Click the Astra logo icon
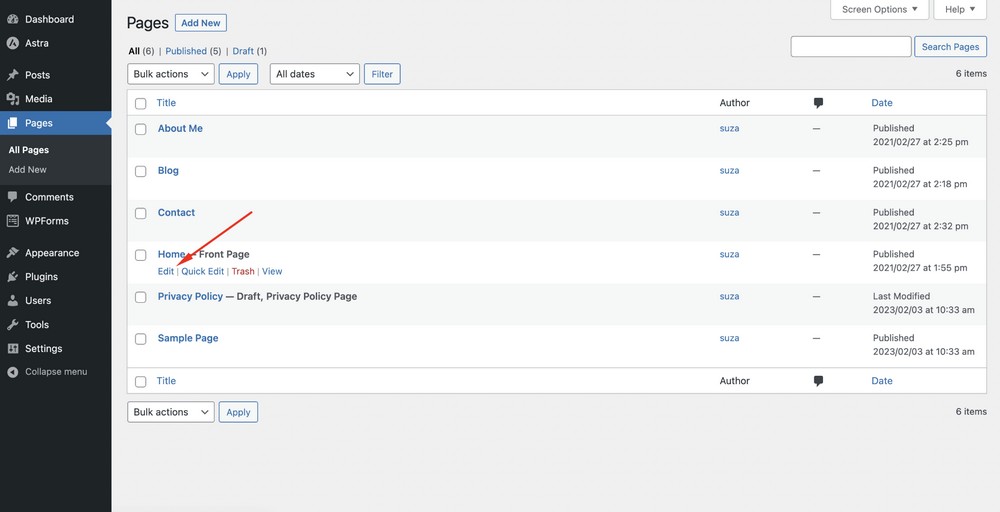The image size is (1000, 512). 13,43
